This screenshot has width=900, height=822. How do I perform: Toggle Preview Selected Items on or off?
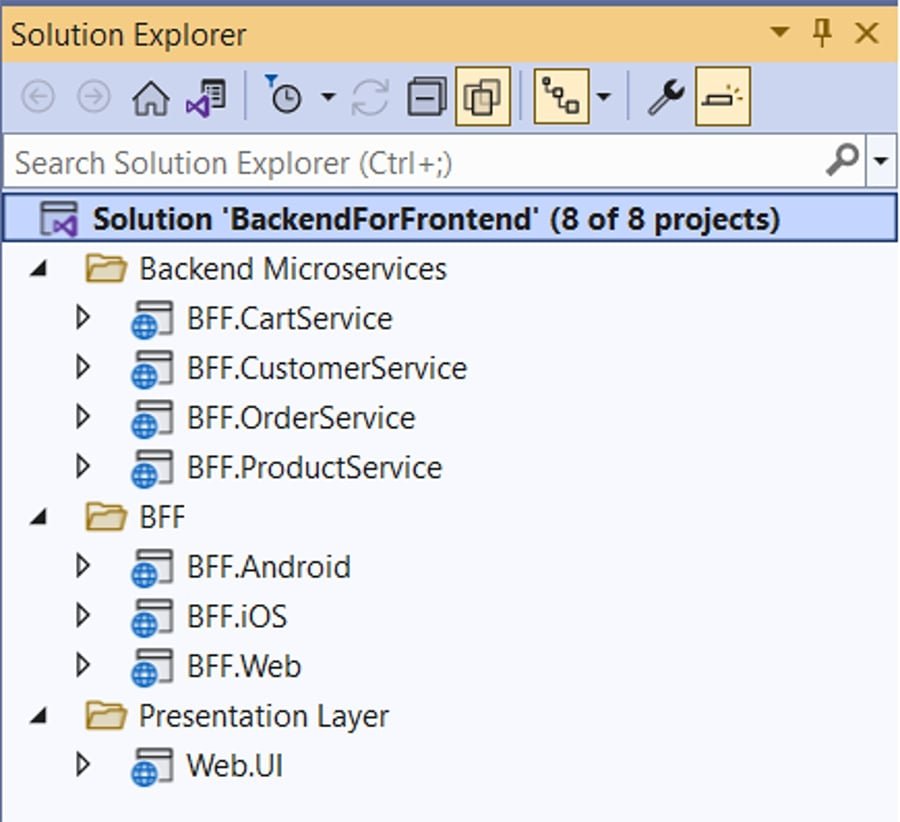tap(722, 97)
